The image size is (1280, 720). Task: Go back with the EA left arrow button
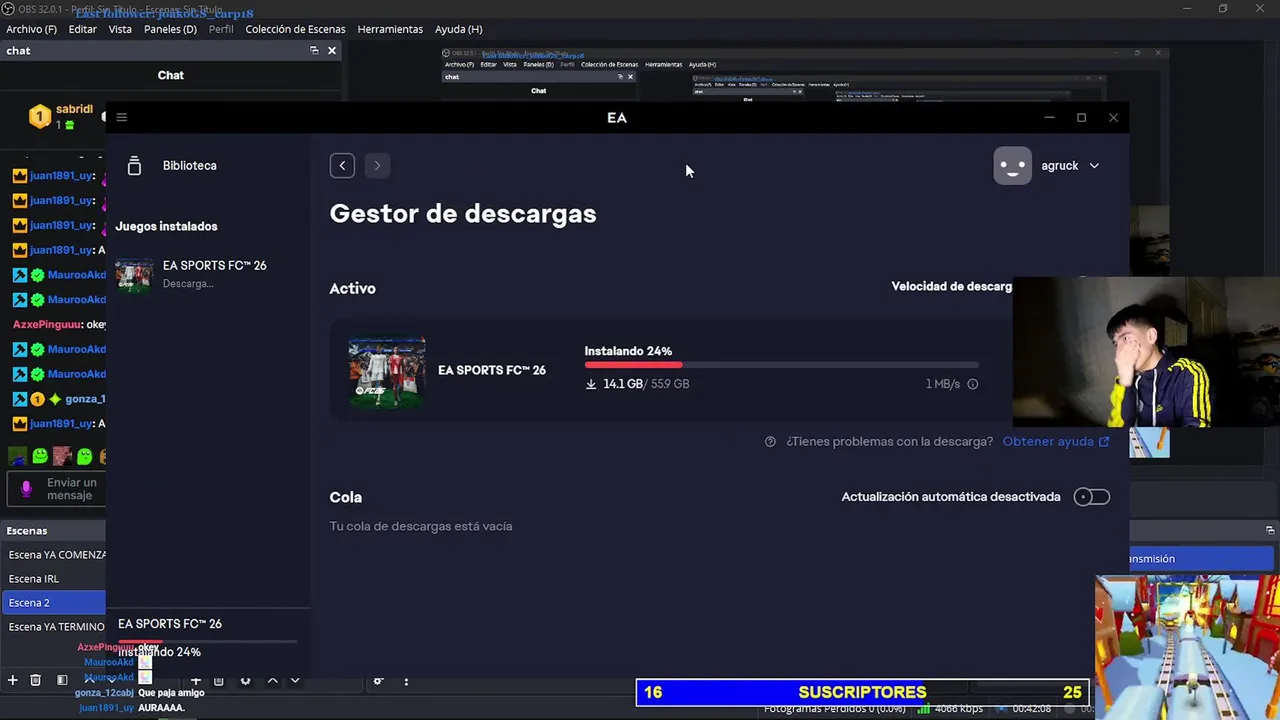pos(342,166)
